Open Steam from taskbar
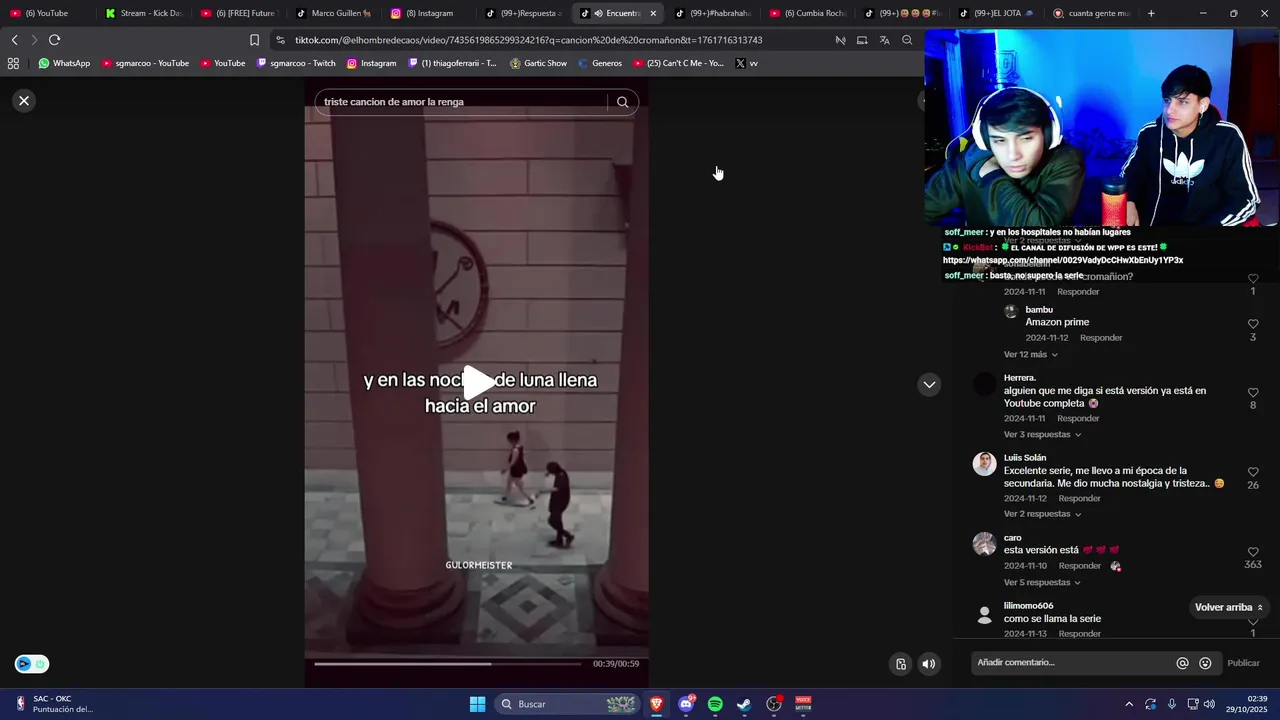Screen dimensions: 1280x720 [744, 704]
